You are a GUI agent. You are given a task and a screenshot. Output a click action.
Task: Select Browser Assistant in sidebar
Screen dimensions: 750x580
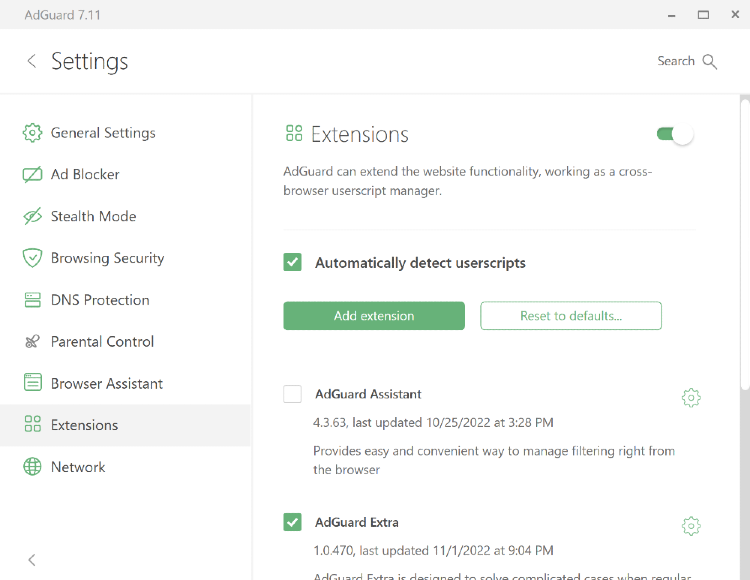[125, 383]
